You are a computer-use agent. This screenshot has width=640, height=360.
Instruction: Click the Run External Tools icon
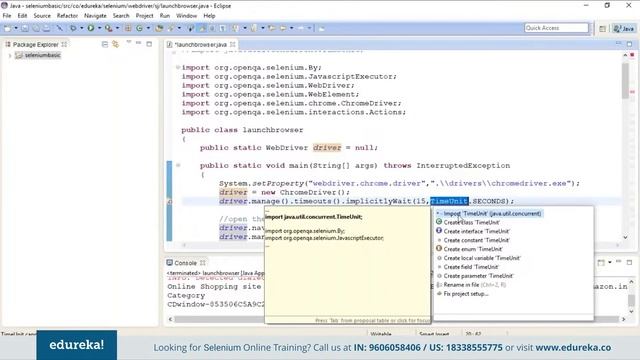(108, 28)
